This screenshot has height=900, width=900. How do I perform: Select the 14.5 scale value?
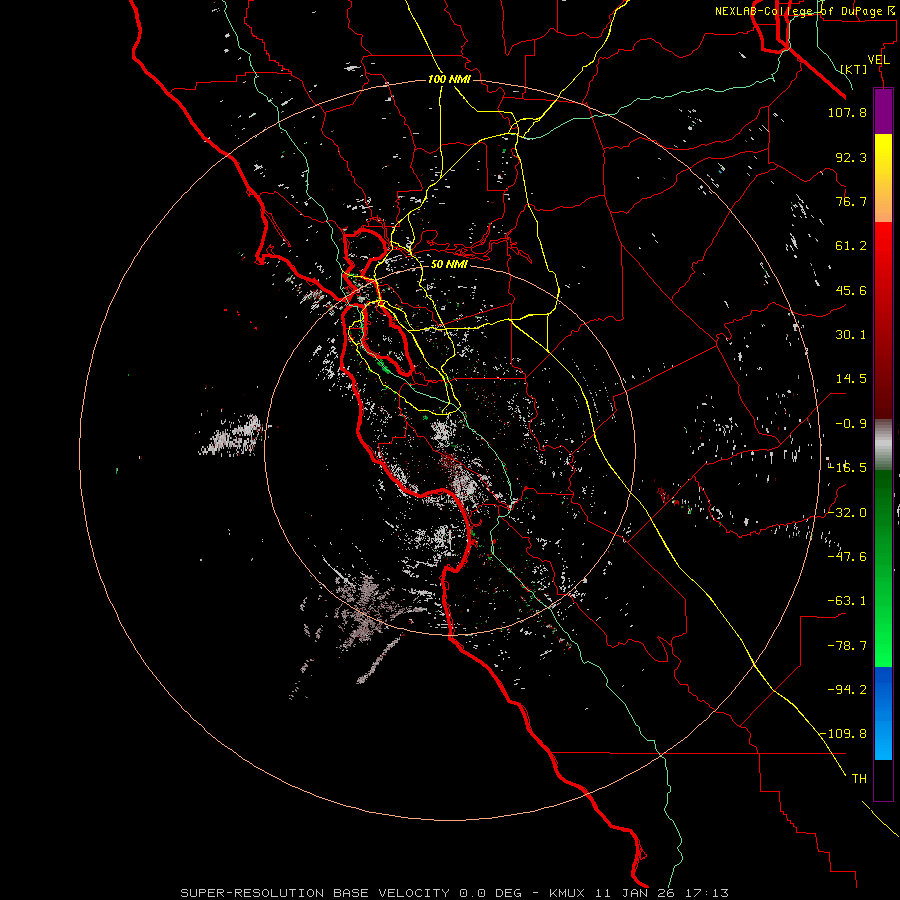(851, 379)
